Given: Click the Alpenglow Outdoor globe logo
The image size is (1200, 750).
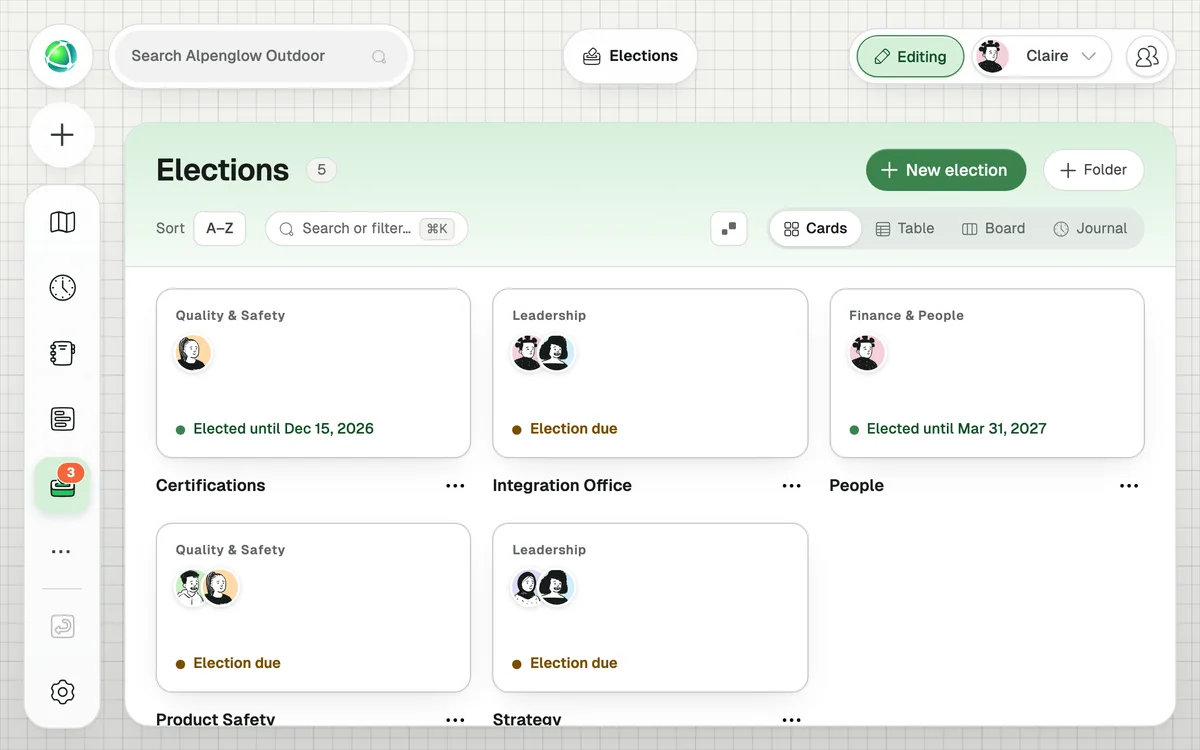Looking at the screenshot, I should [61, 56].
